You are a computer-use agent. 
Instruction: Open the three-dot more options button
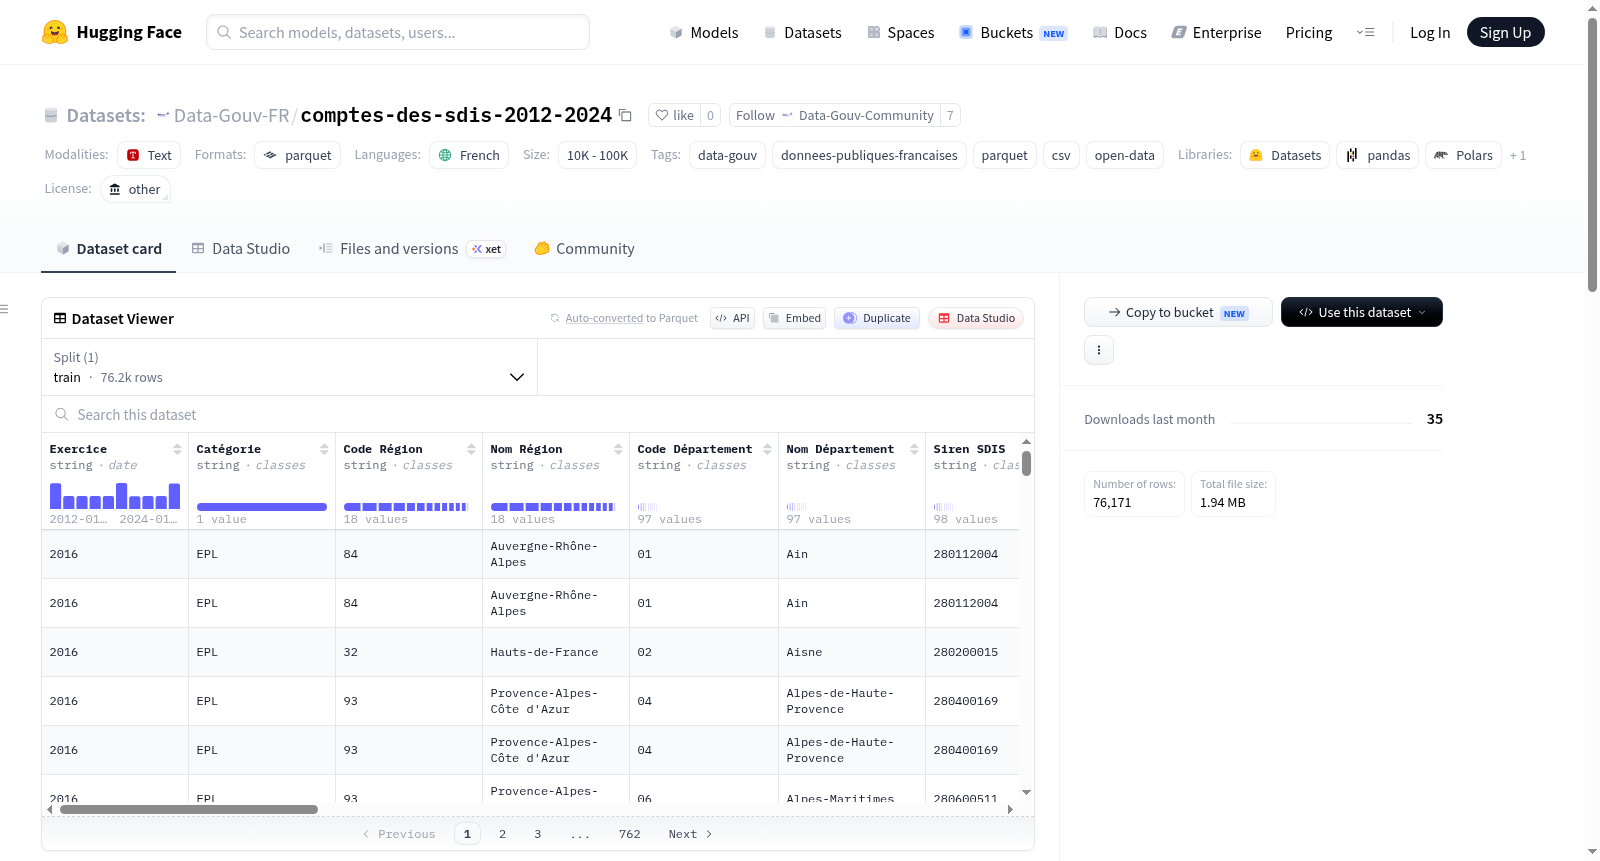coord(1099,350)
